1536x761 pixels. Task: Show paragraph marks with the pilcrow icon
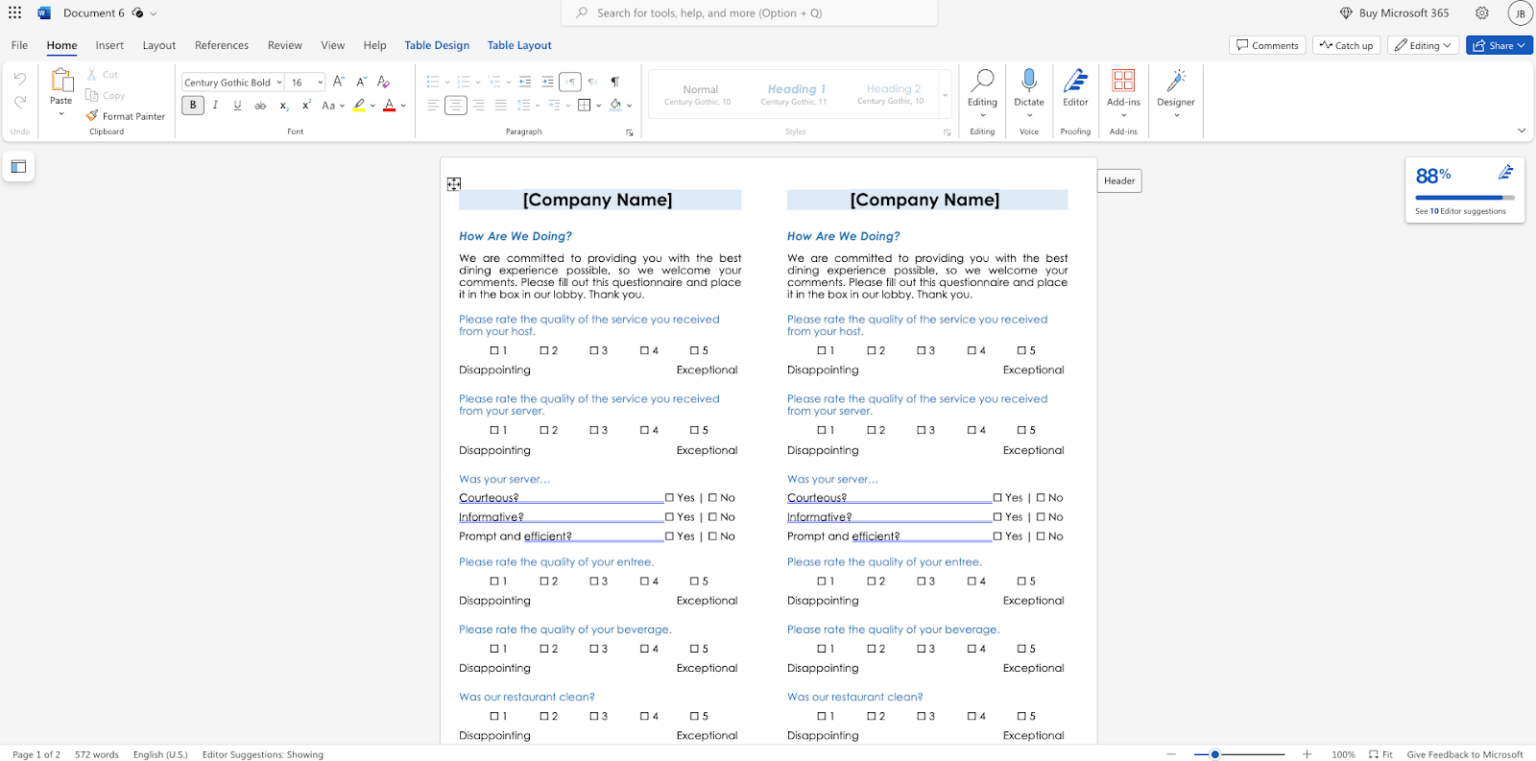pyautogui.click(x=614, y=82)
